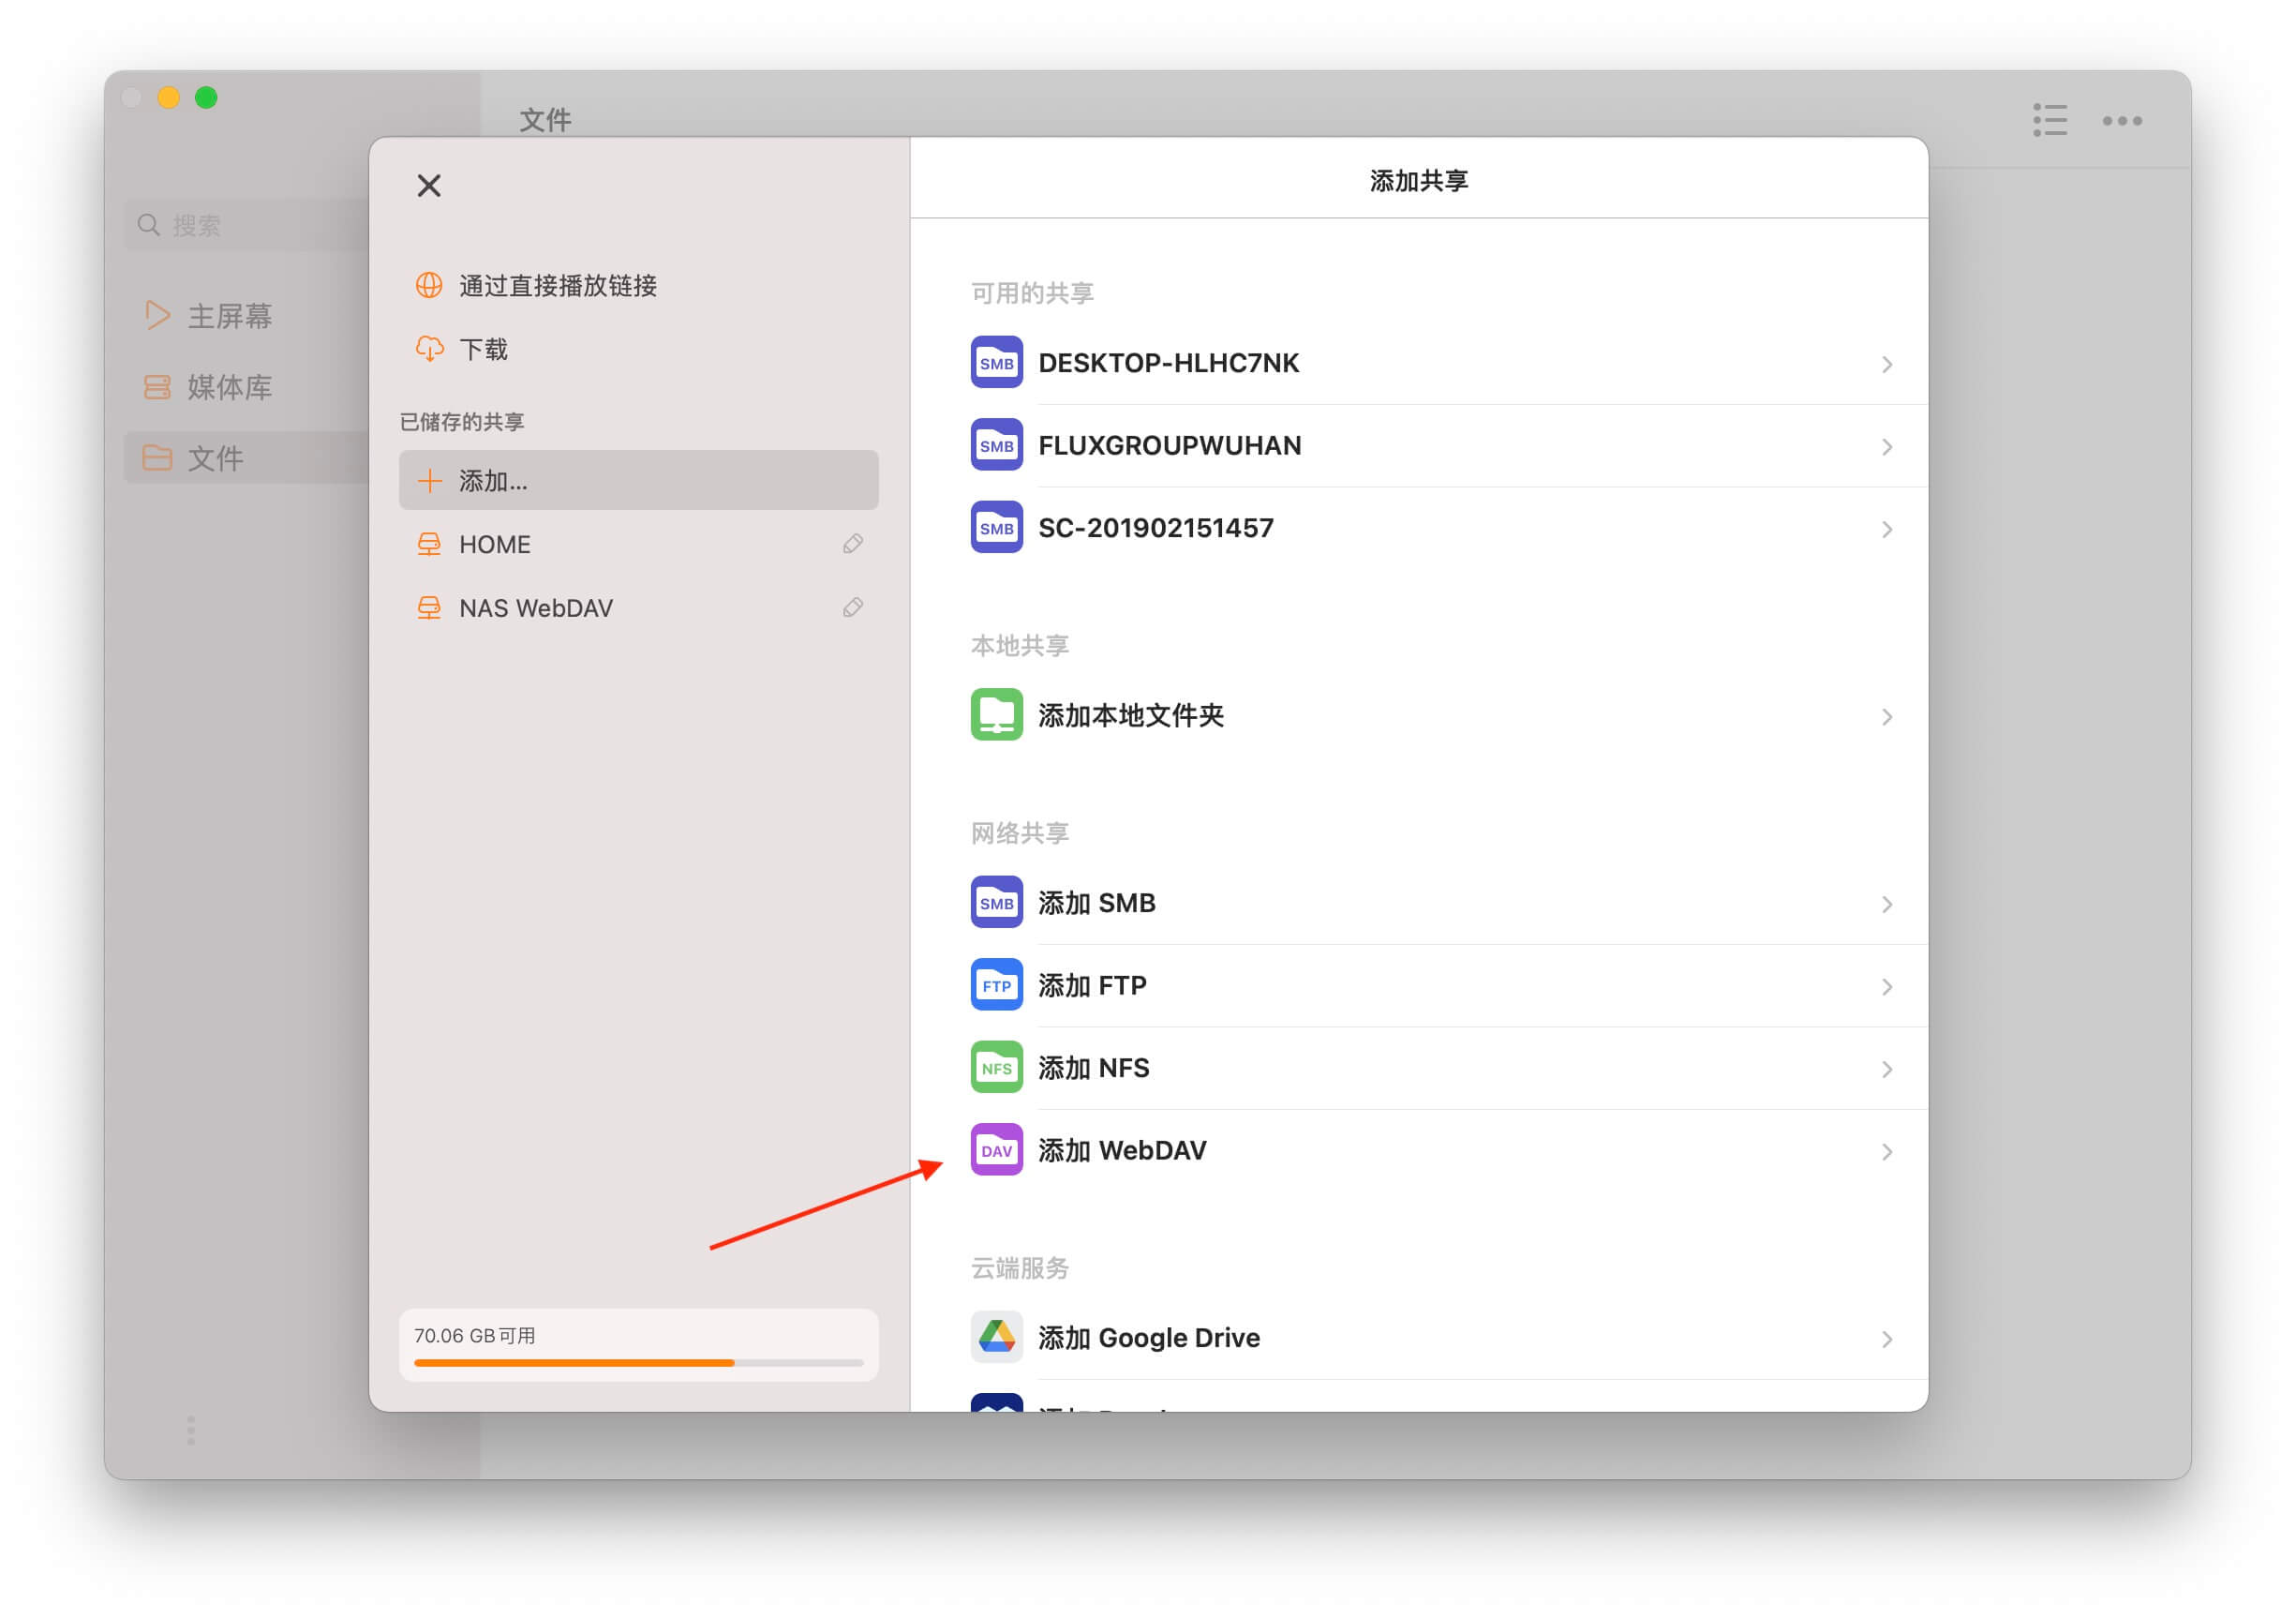Select the NAS WebDAV saved share

(x=536, y=608)
